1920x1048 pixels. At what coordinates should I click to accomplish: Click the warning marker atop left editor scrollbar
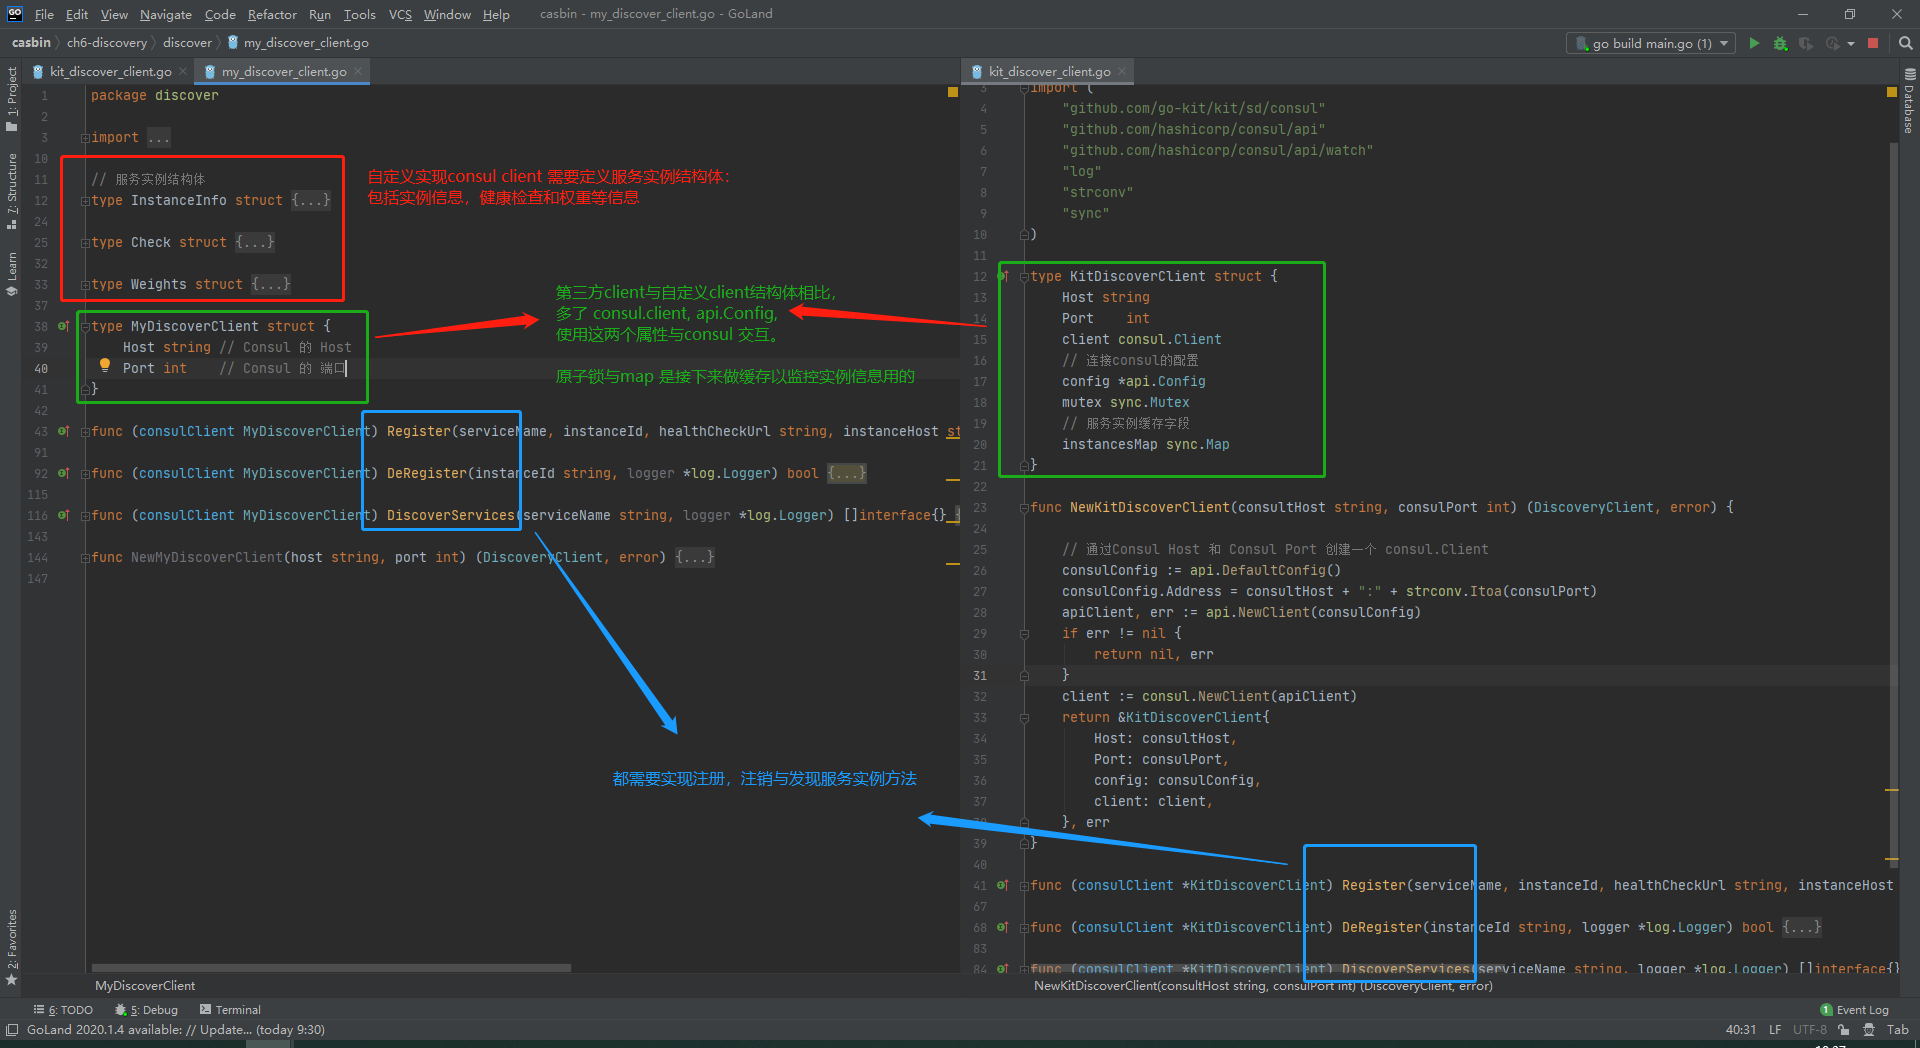tap(952, 92)
